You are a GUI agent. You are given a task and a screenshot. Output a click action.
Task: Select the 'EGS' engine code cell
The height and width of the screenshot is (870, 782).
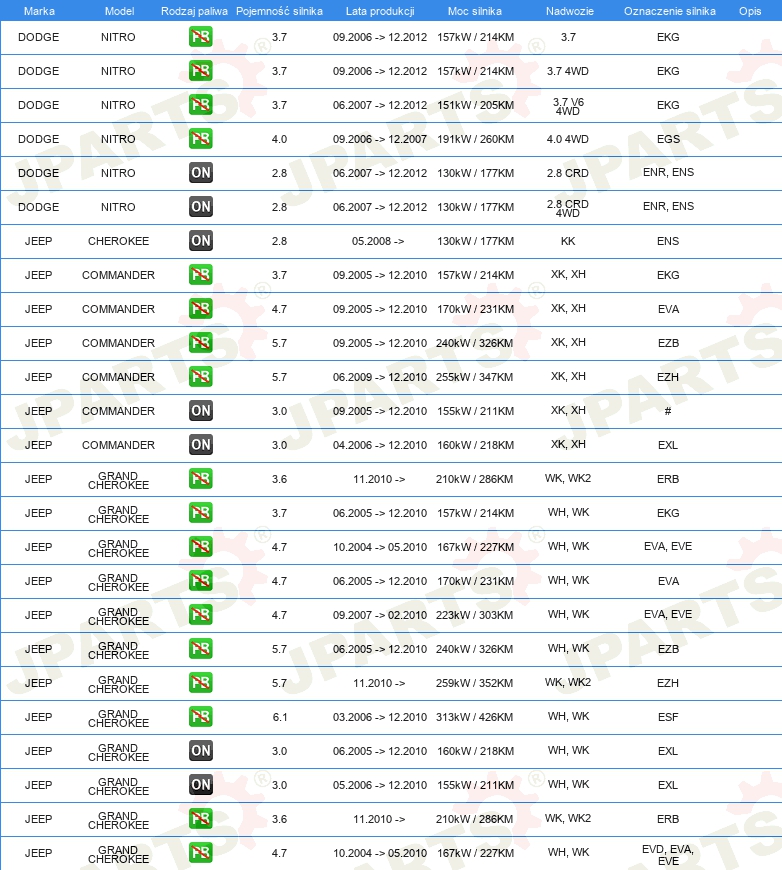coord(668,139)
